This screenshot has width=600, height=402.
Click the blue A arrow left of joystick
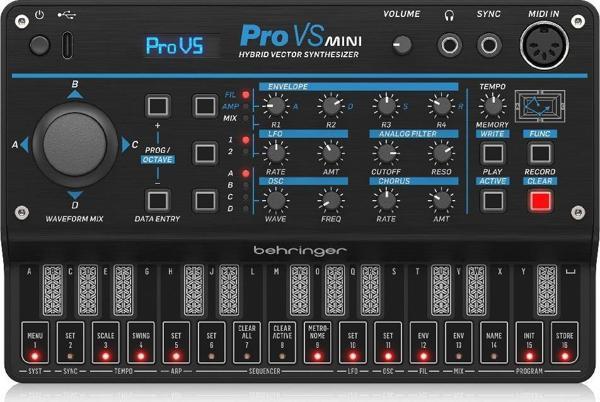click(x=25, y=145)
